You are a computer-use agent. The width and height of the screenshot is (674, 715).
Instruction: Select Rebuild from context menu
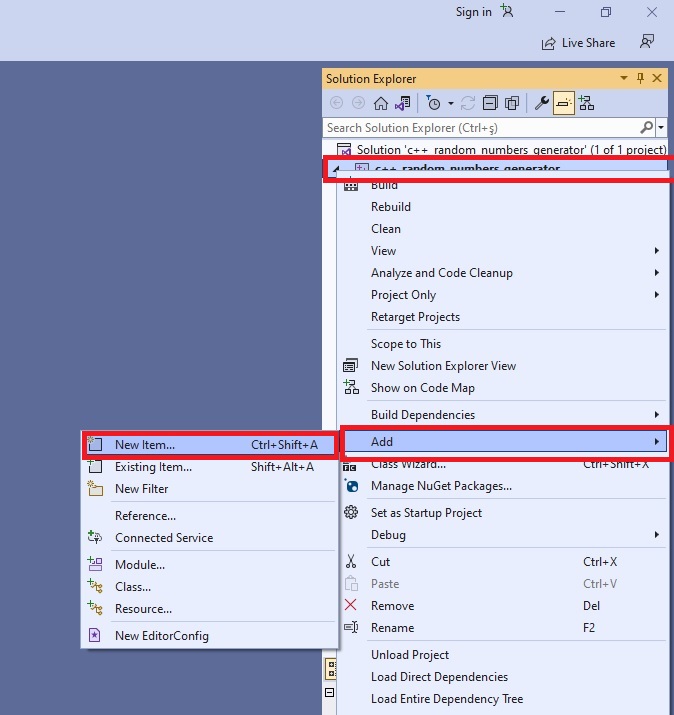coord(505,207)
